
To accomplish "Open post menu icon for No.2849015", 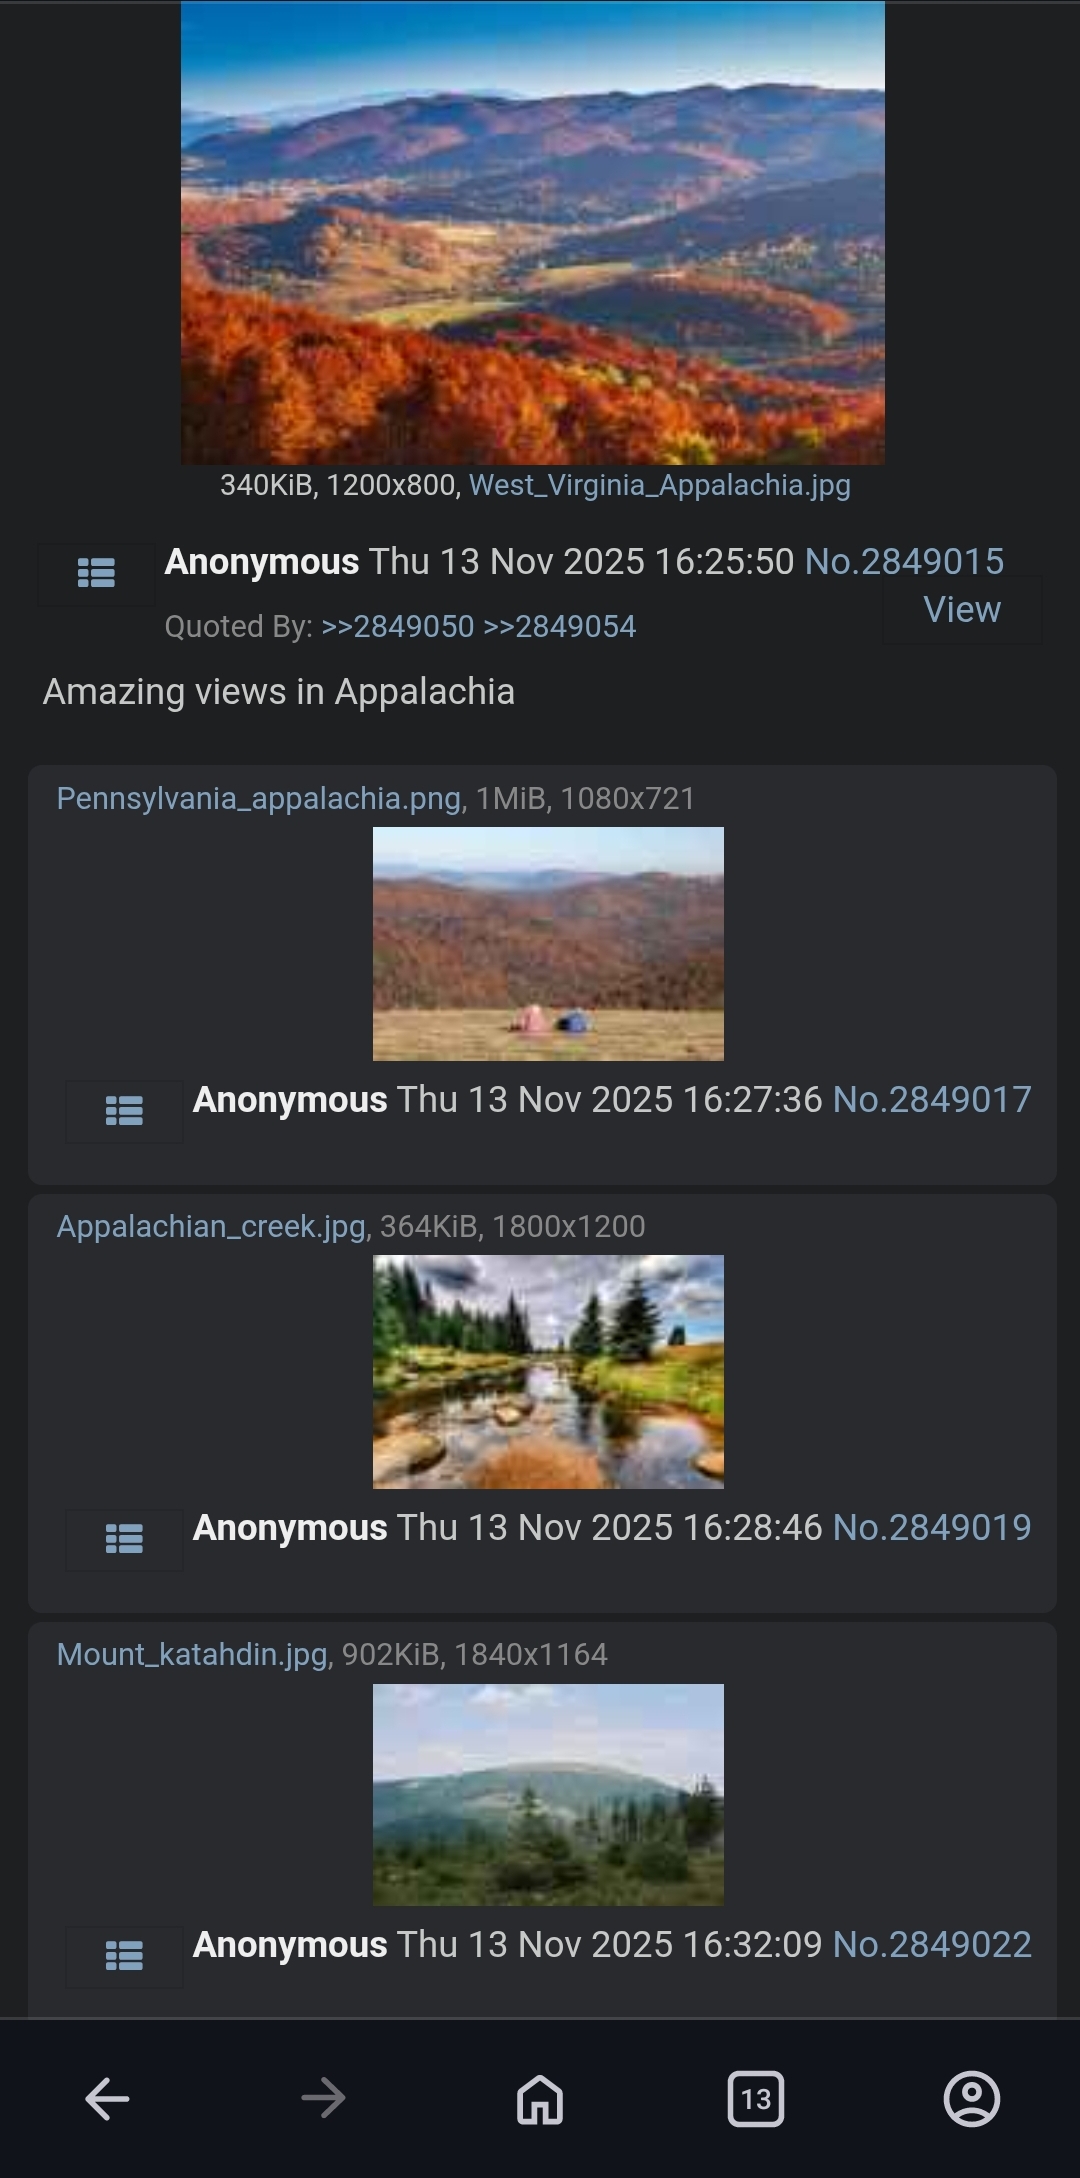I will click(x=96, y=573).
